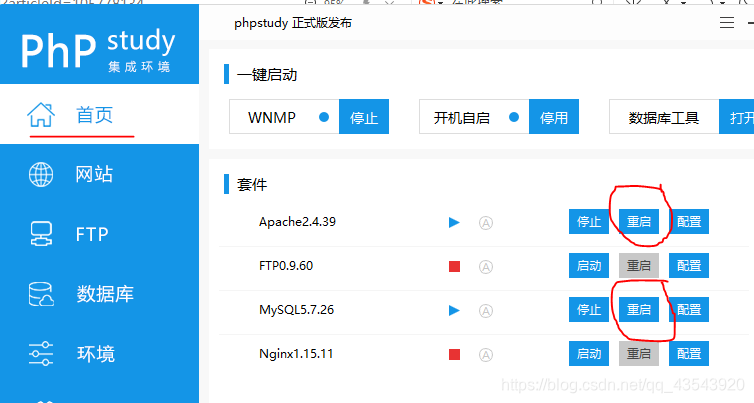Click the FTP0.9.60 row label
The image size is (754, 403).
(286, 265)
